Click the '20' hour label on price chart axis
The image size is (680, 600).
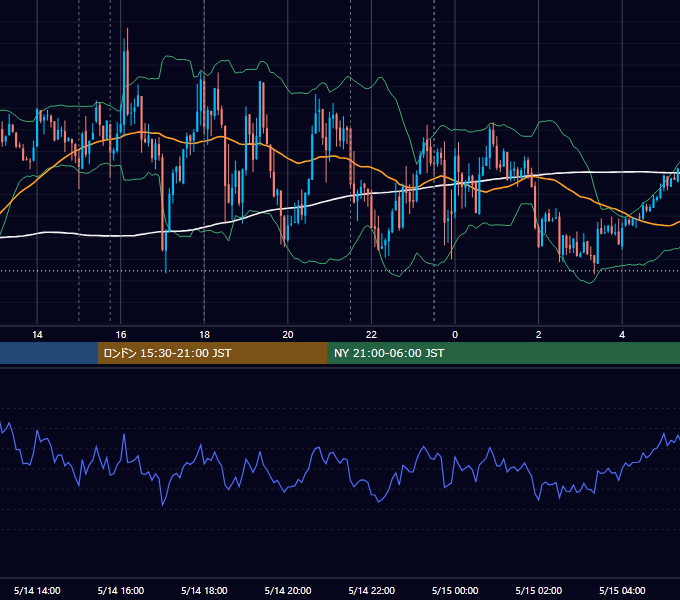tap(288, 335)
